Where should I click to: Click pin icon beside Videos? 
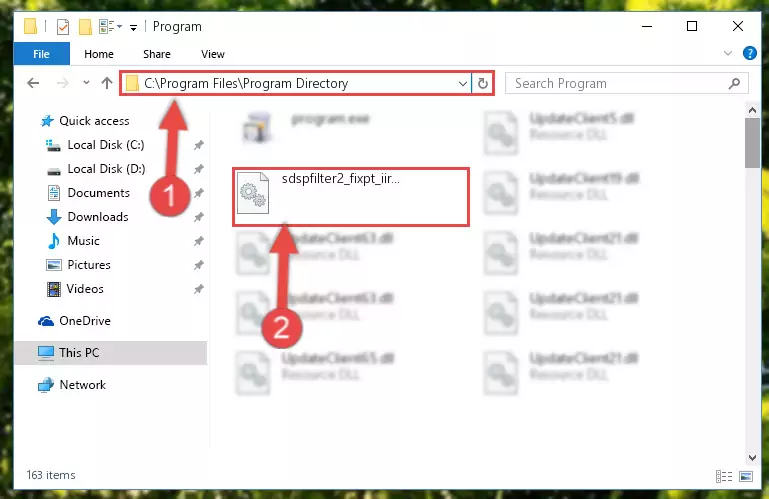click(x=198, y=289)
